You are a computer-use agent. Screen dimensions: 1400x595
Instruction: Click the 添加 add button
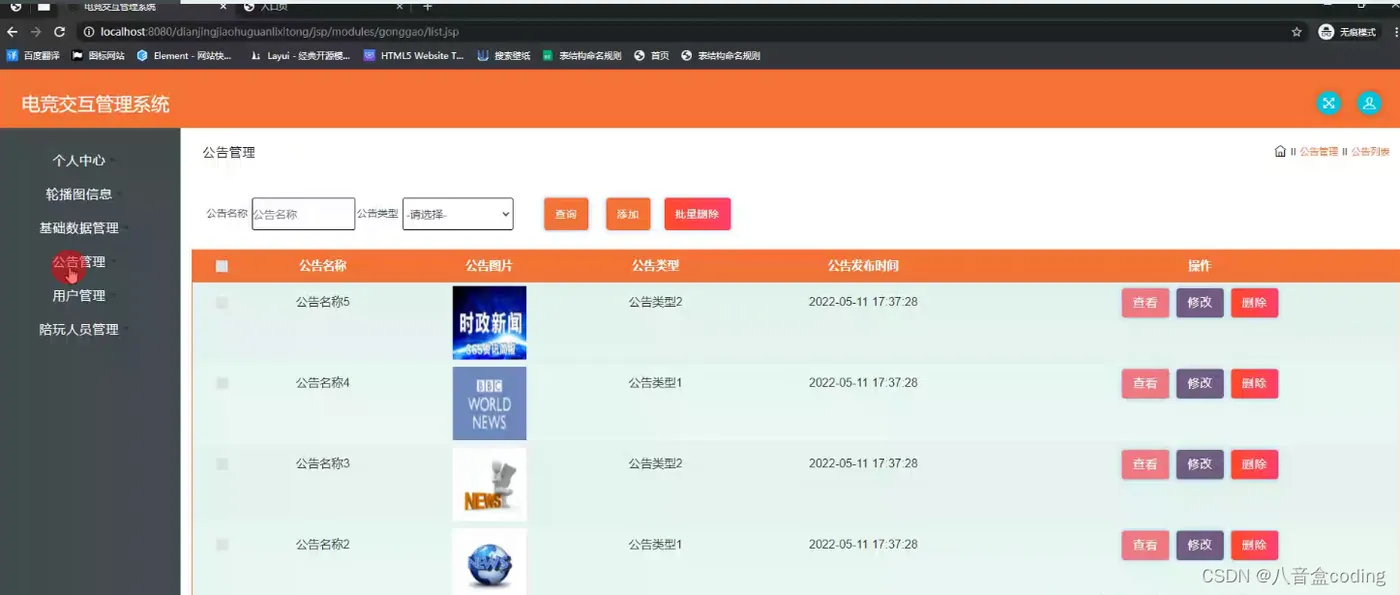628,214
